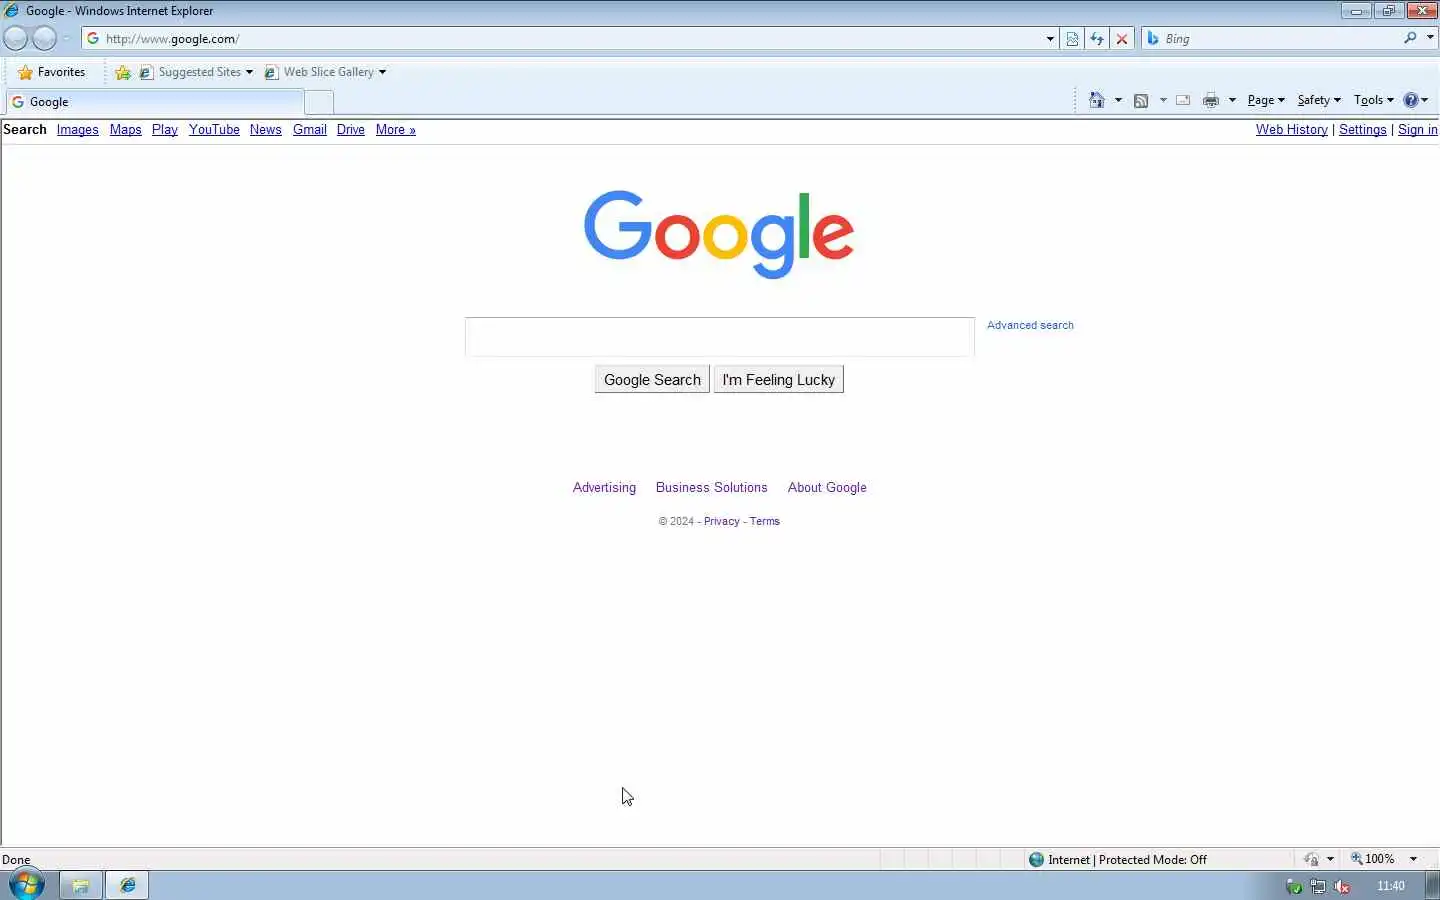The image size is (1440, 900).
Task: Go forward with the Forward arrow button
Action: (44, 39)
